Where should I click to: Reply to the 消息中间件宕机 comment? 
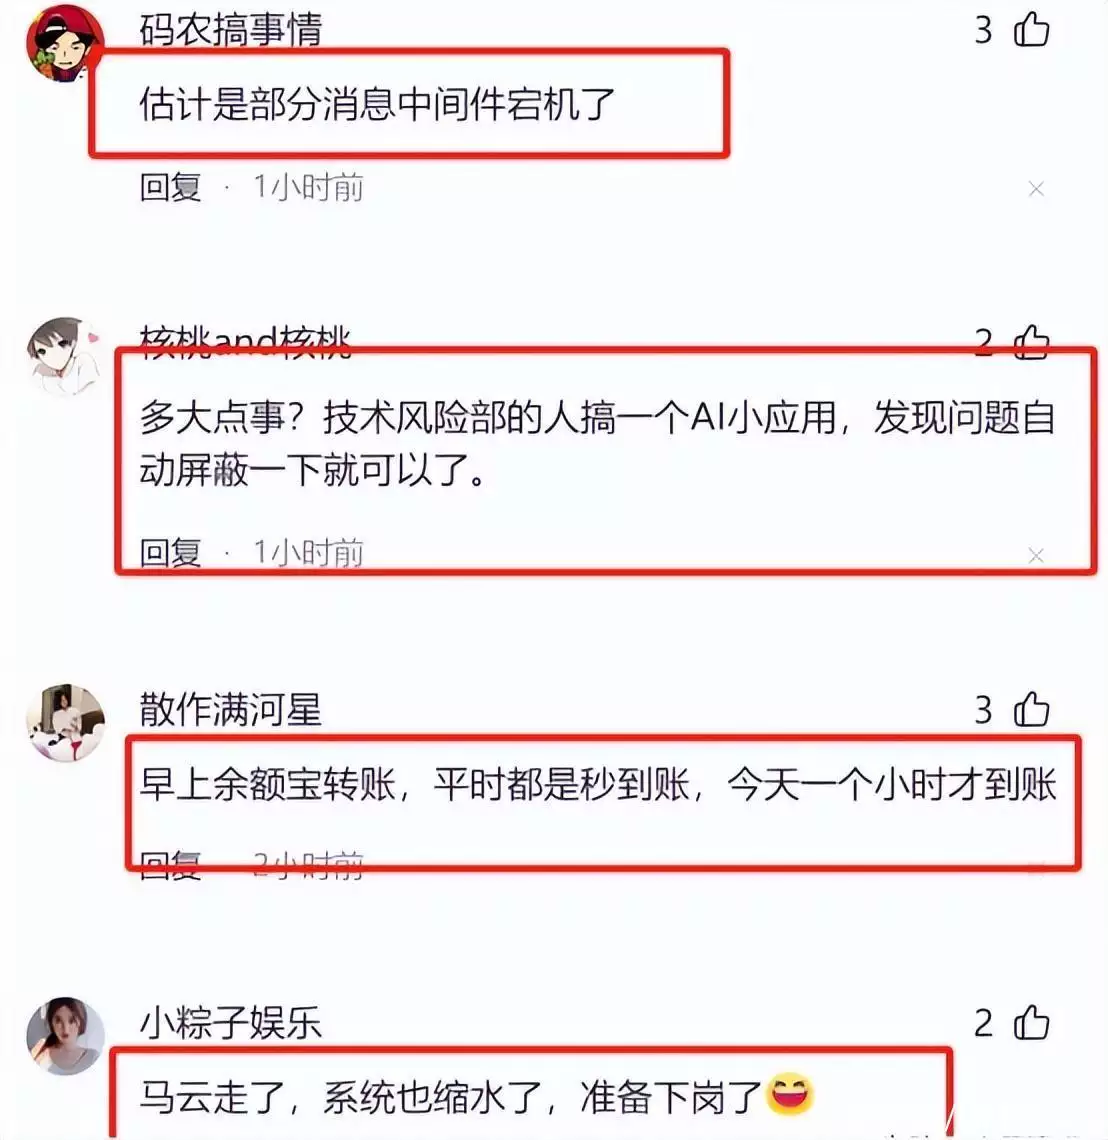pos(170,188)
